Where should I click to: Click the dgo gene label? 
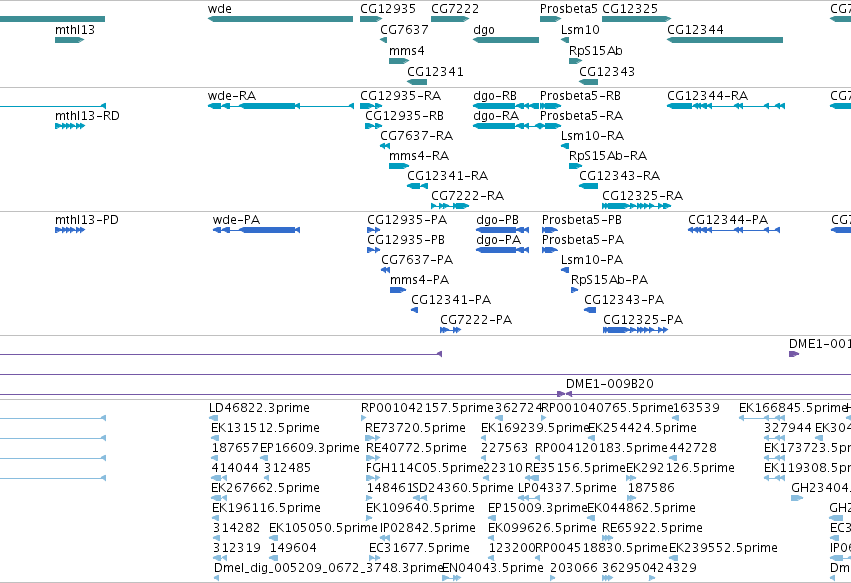coord(484,30)
